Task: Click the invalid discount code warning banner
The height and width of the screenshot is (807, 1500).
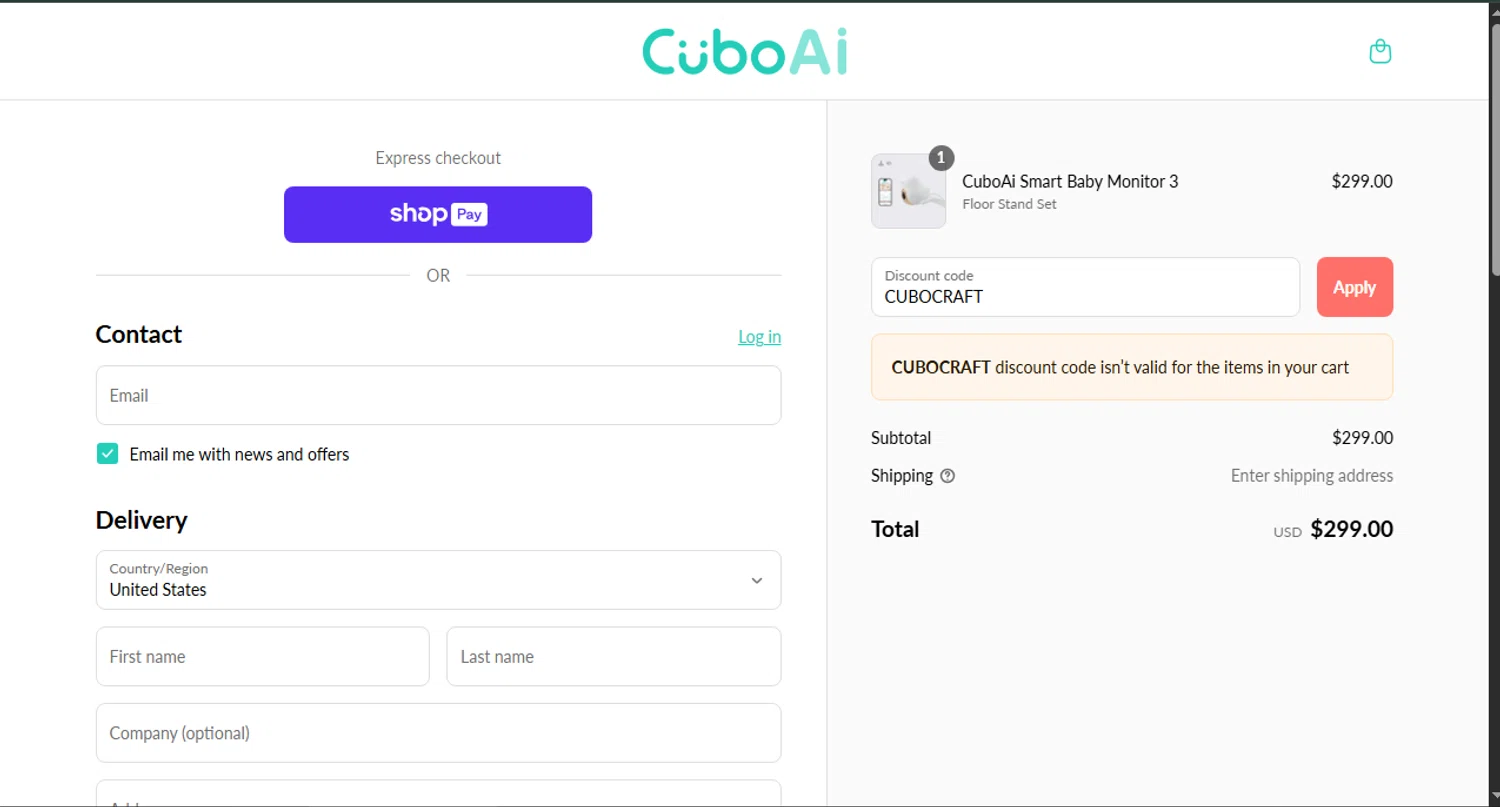Action: (x=1132, y=367)
